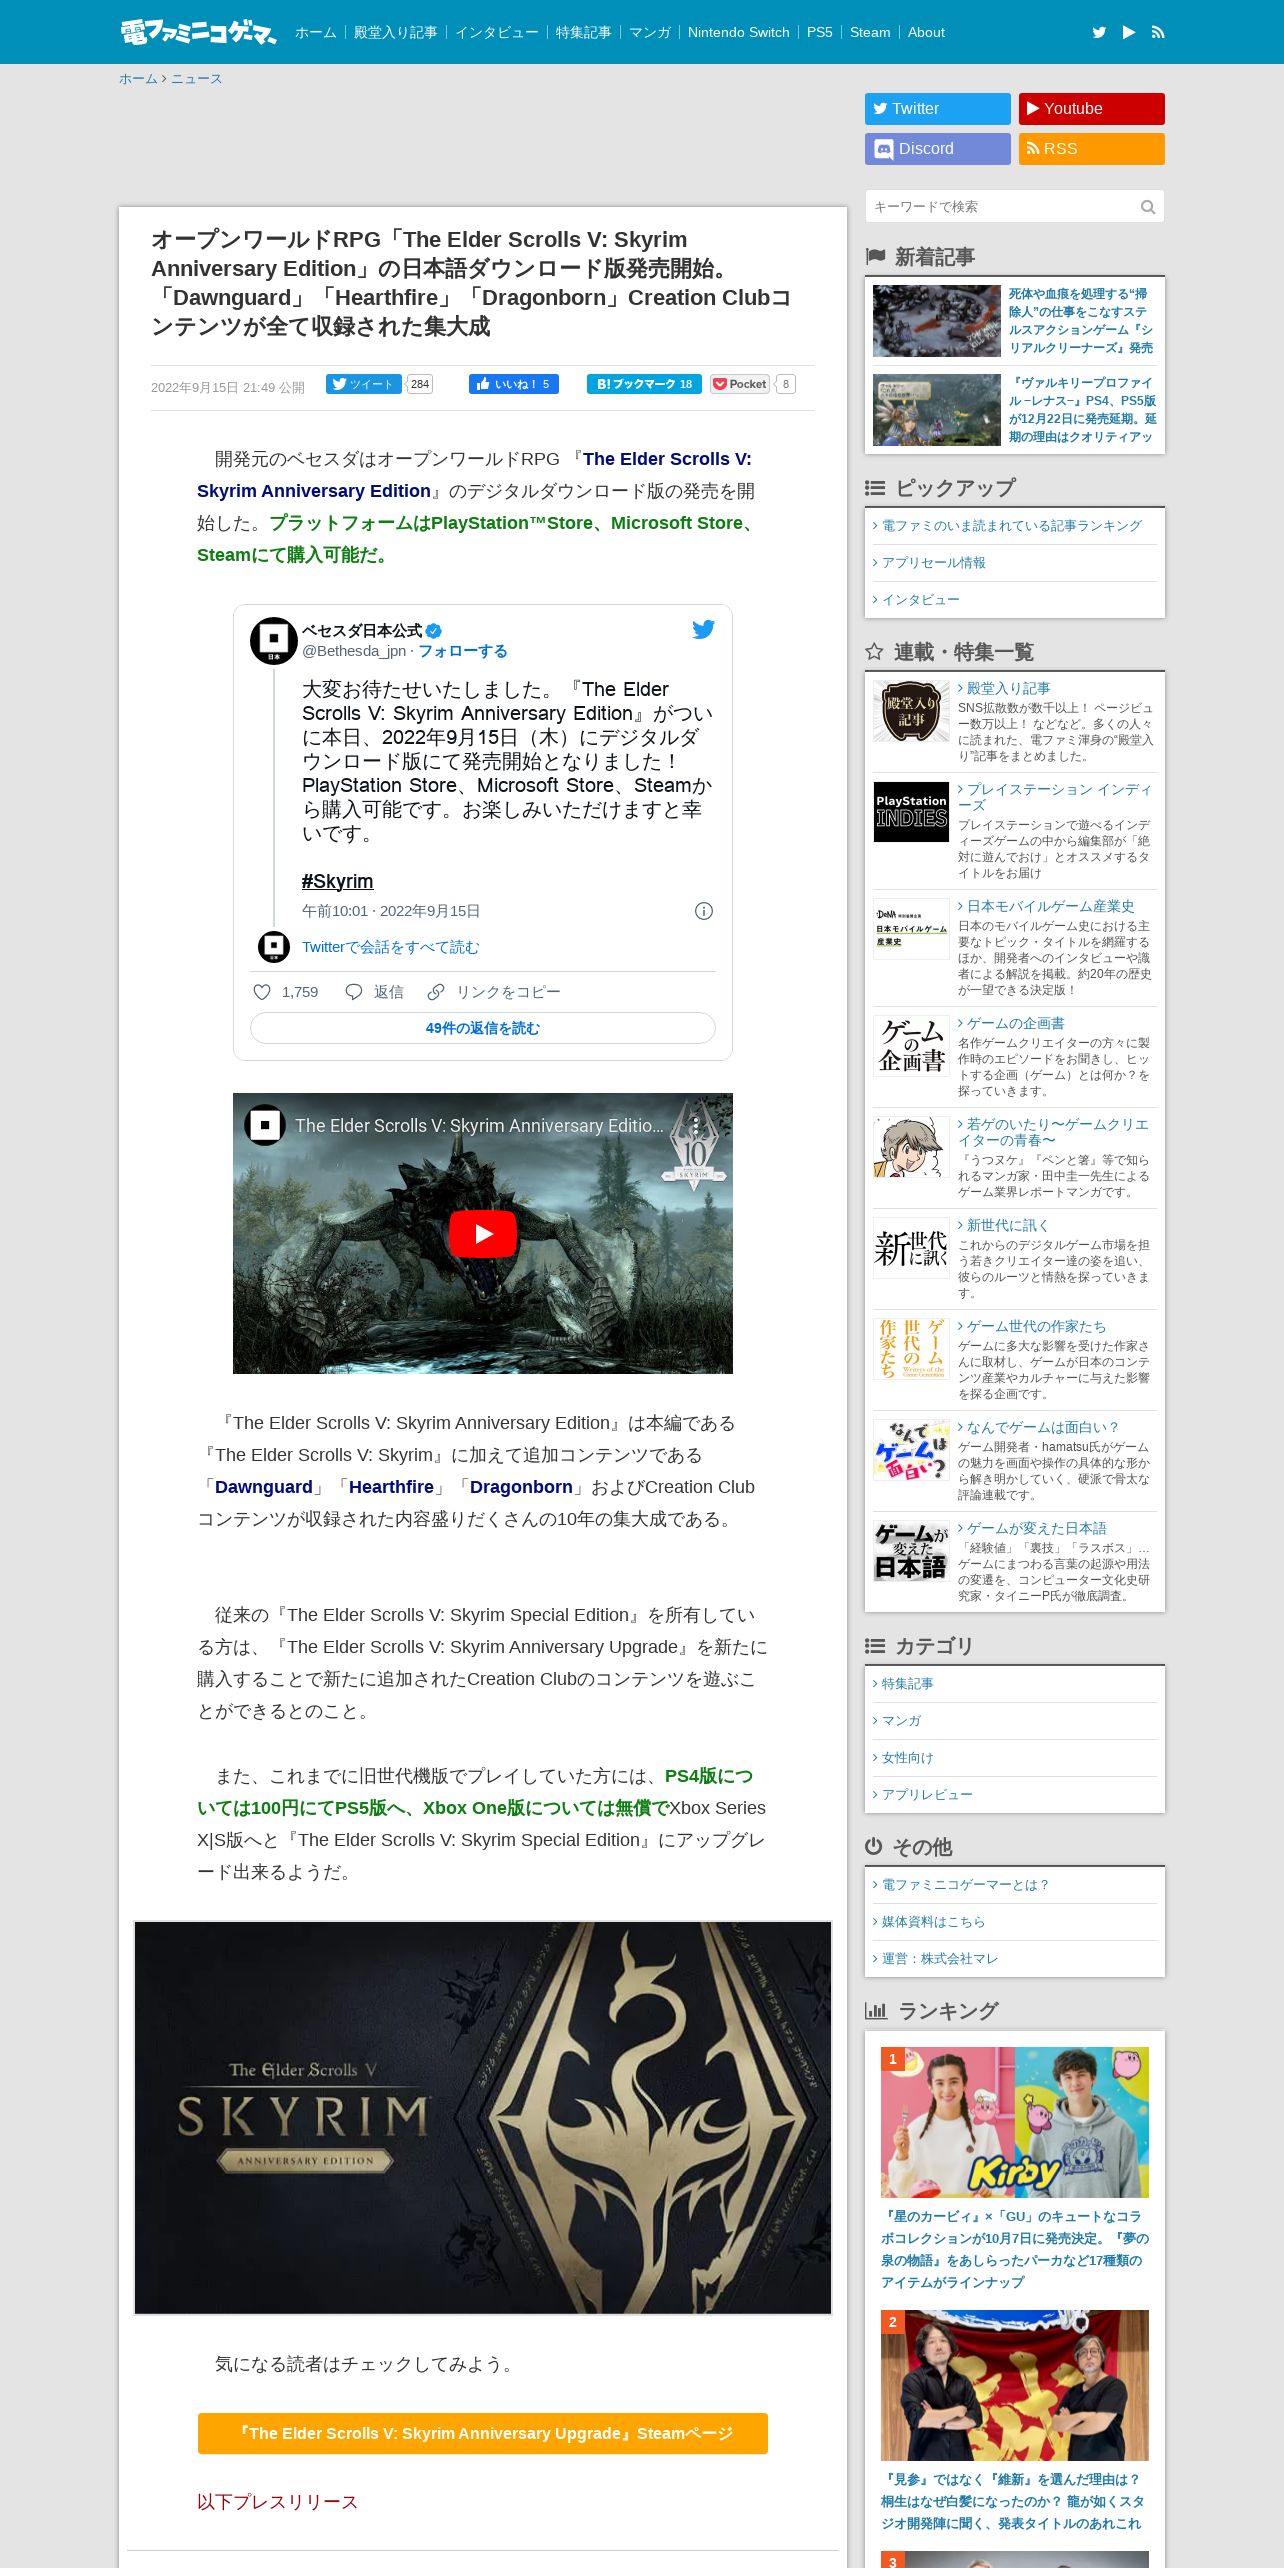1284x2568 pixels.
Task: Click the ホーム breadcrumb link
Action: click(138, 79)
